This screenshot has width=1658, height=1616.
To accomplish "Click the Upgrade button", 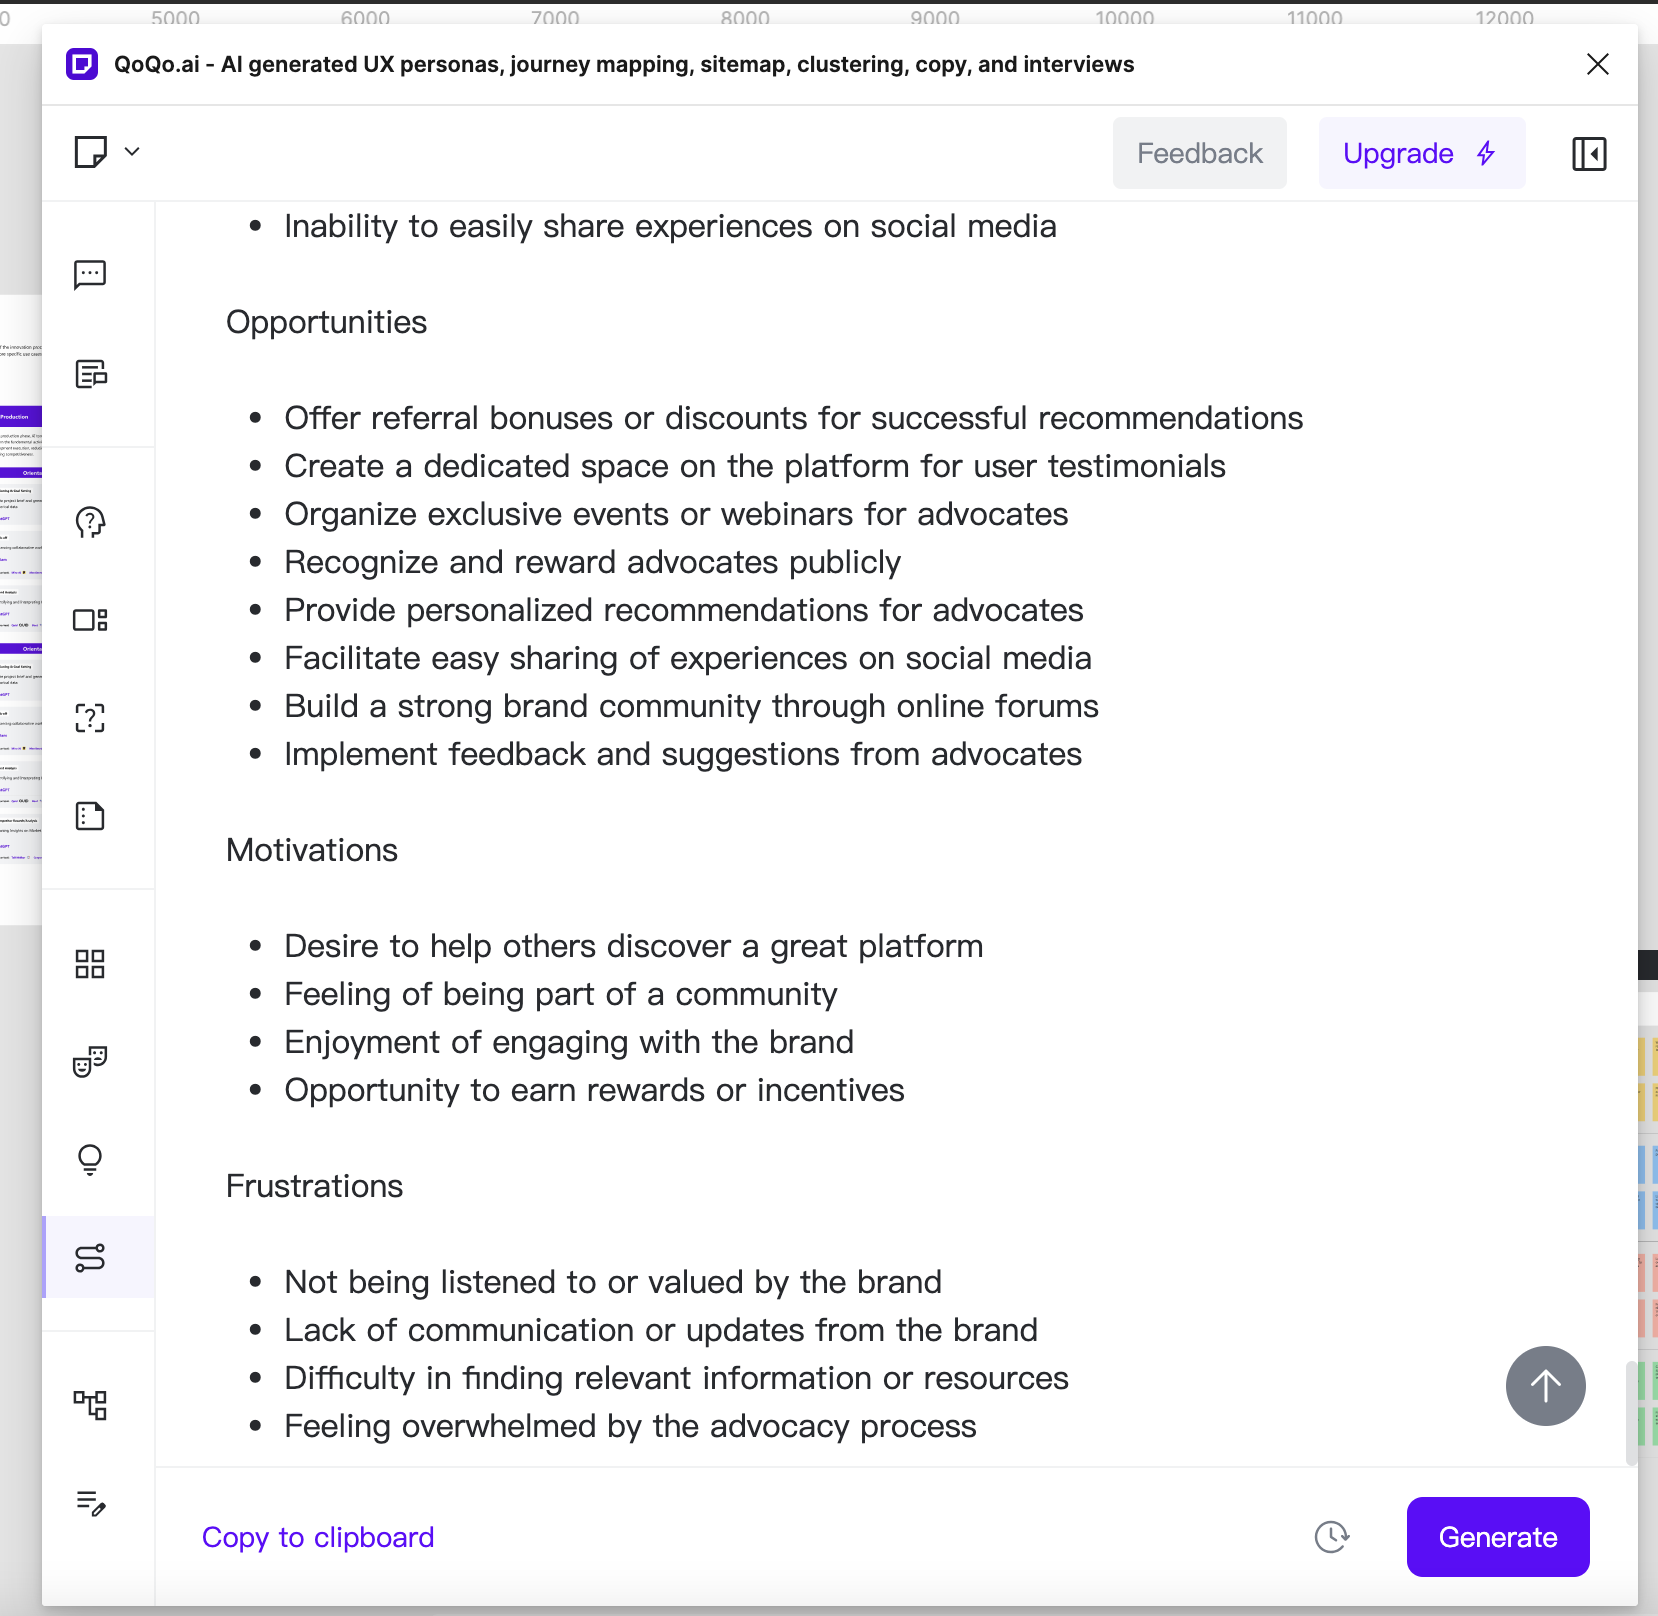I will coord(1421,153).
